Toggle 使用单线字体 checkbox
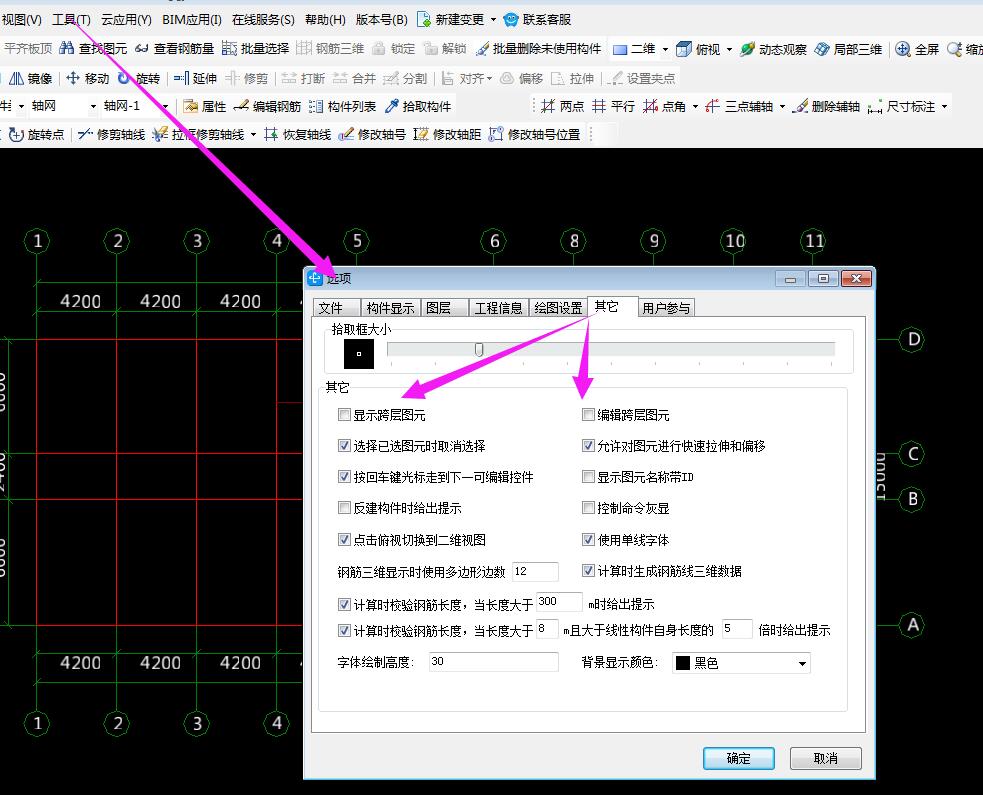 tap(588, 539)
